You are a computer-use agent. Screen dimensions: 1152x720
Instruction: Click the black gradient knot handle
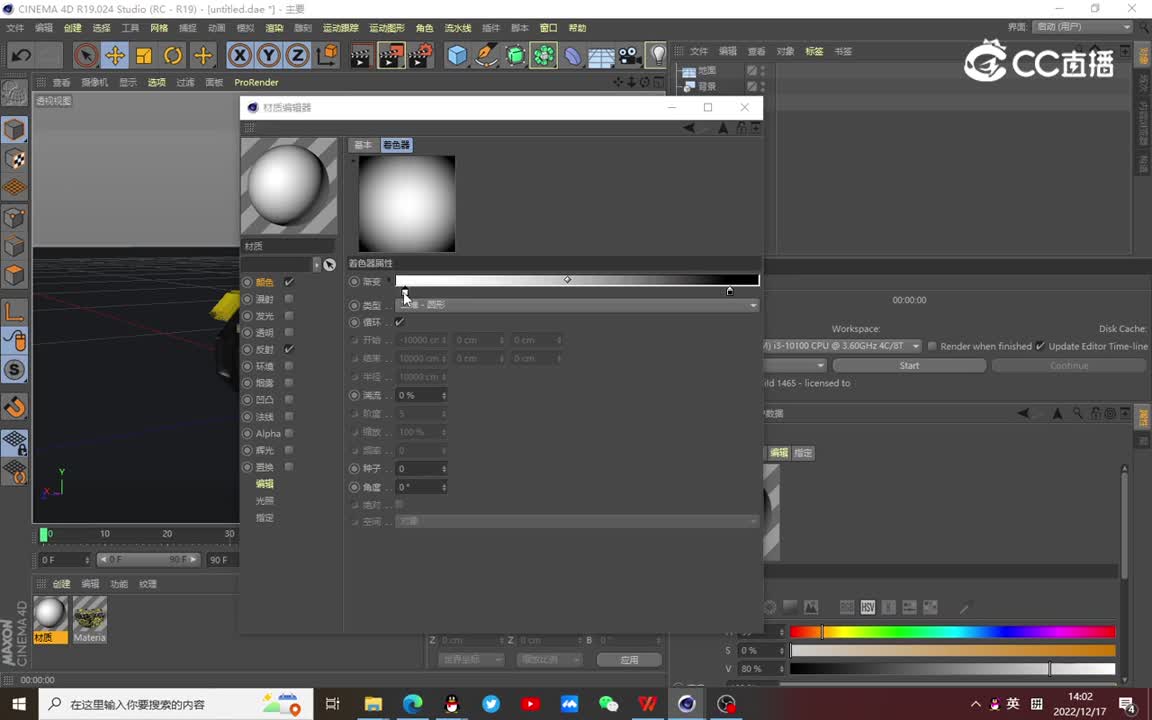pos(730,292)
